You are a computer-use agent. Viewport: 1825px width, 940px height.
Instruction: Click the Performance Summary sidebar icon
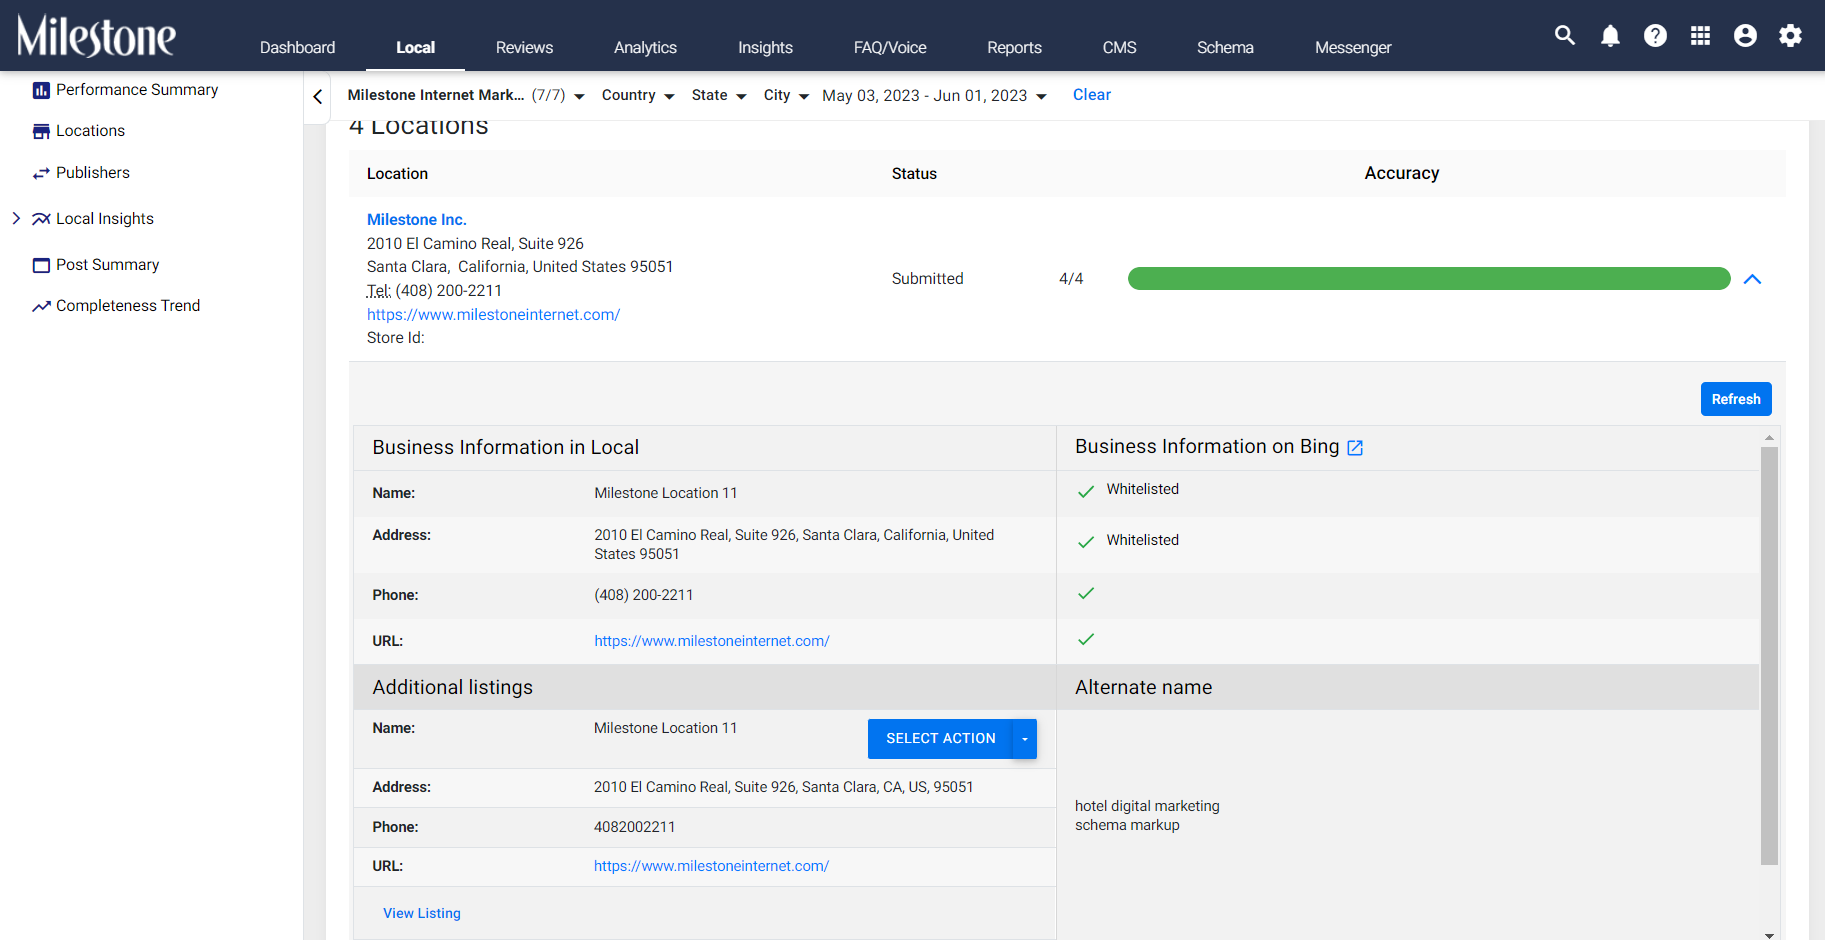(x=41, y=90)
